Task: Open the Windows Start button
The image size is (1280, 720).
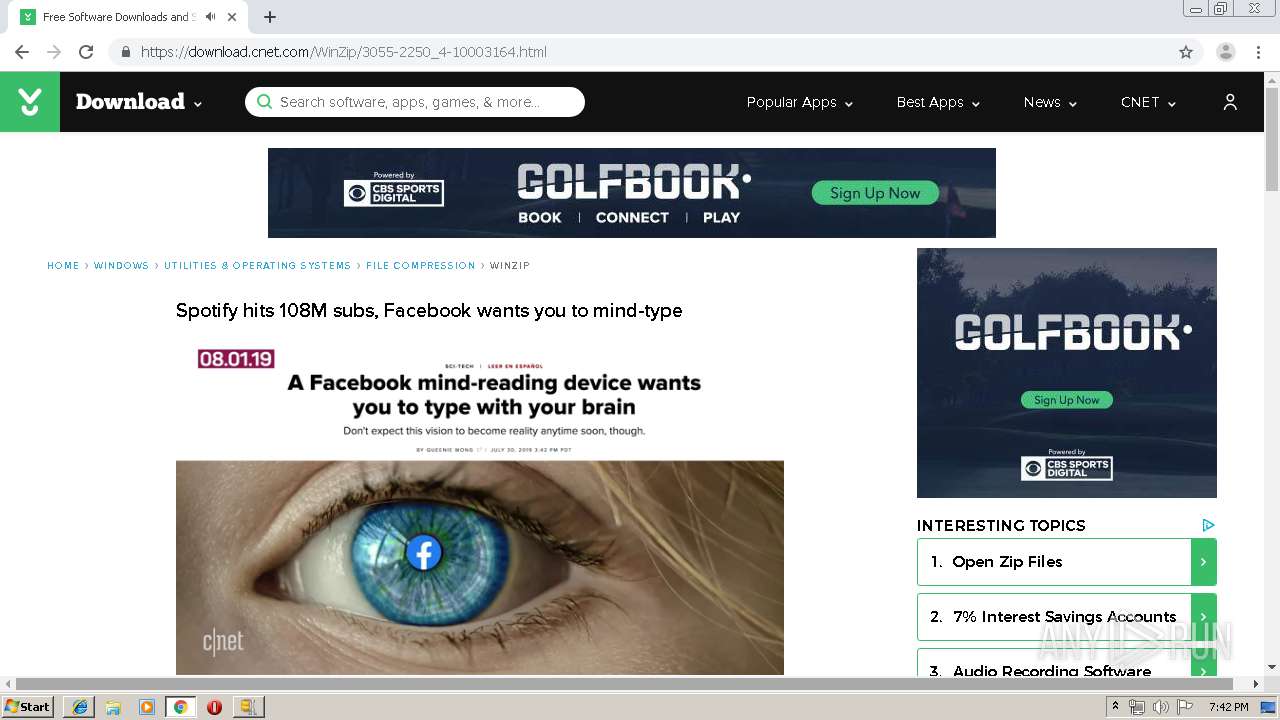Action: pos(28,707)
